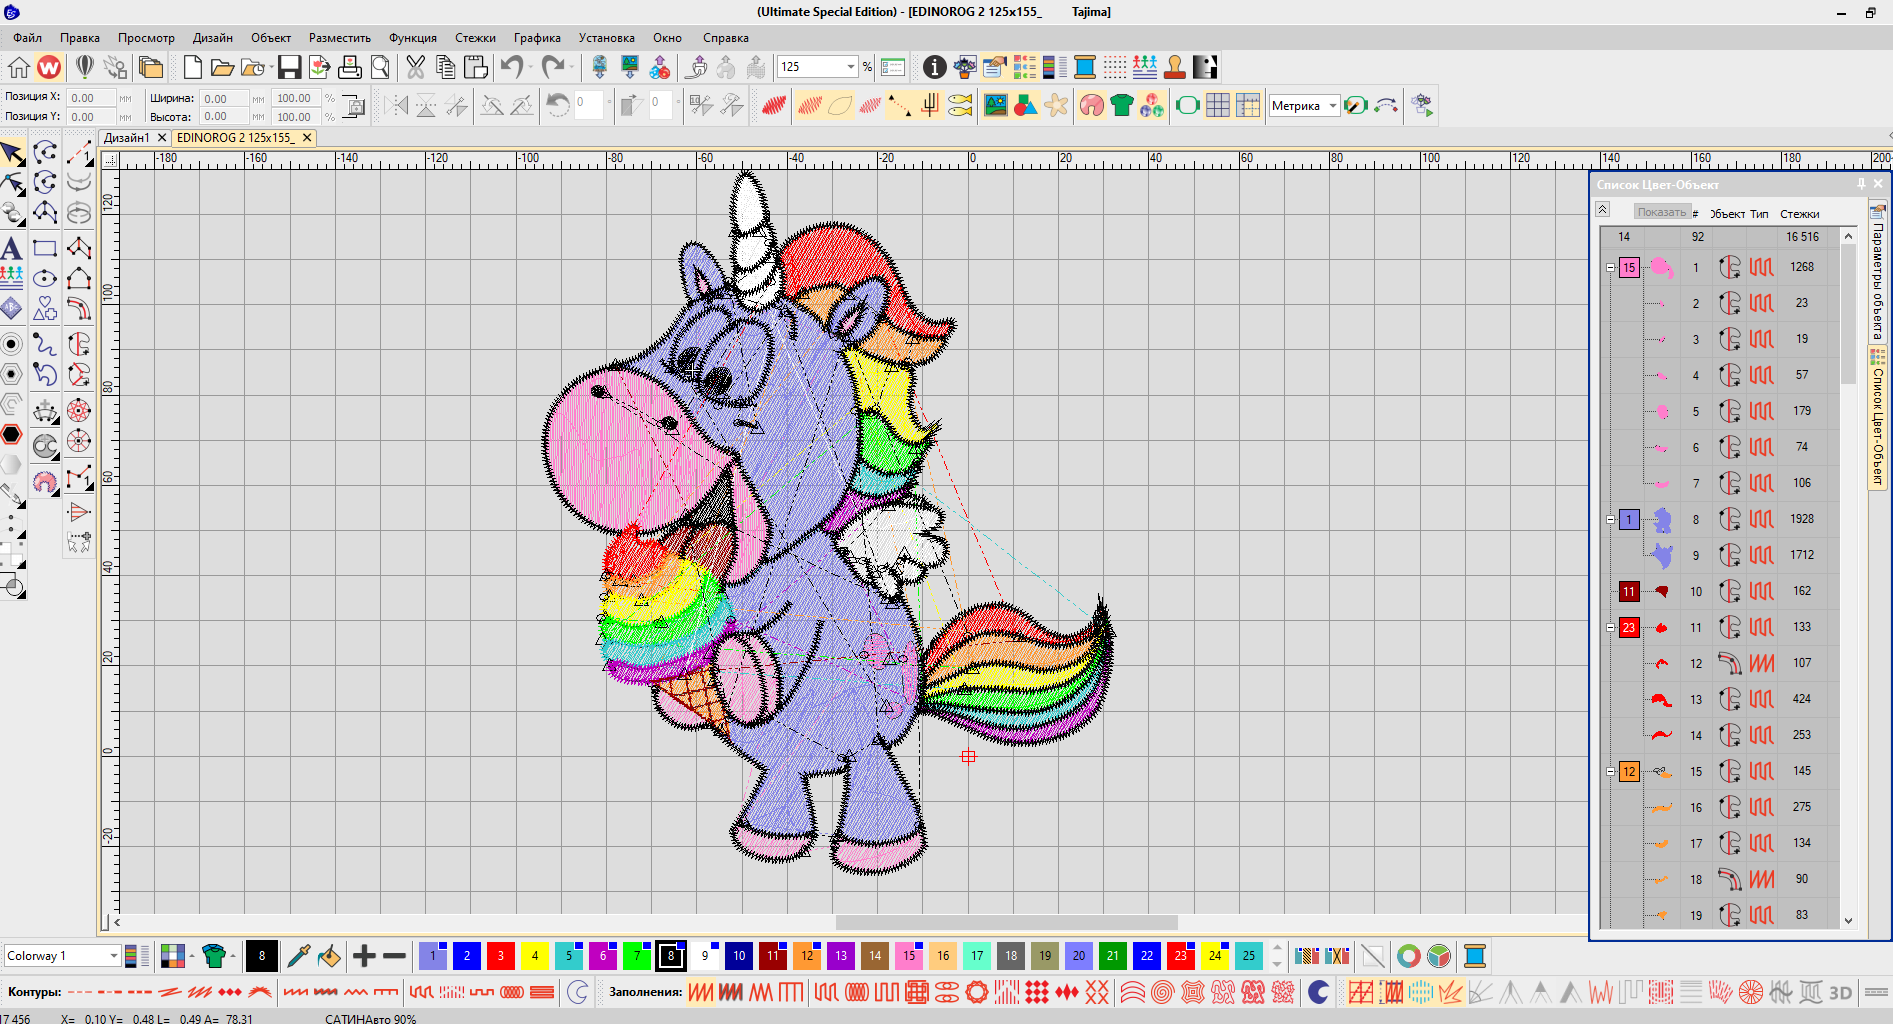This screenshot has width=1893, height=1024.
Task: Open the Метрика units dropdown
Action: pos(1332,106)
